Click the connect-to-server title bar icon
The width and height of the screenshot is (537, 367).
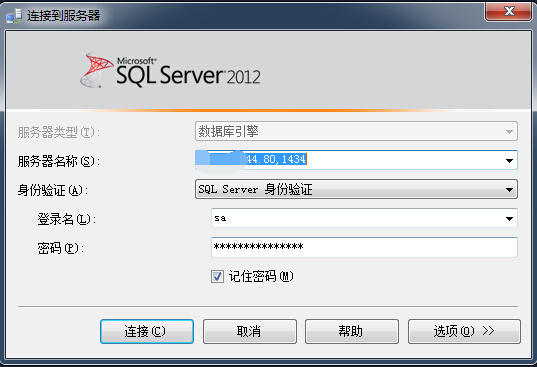14,16
